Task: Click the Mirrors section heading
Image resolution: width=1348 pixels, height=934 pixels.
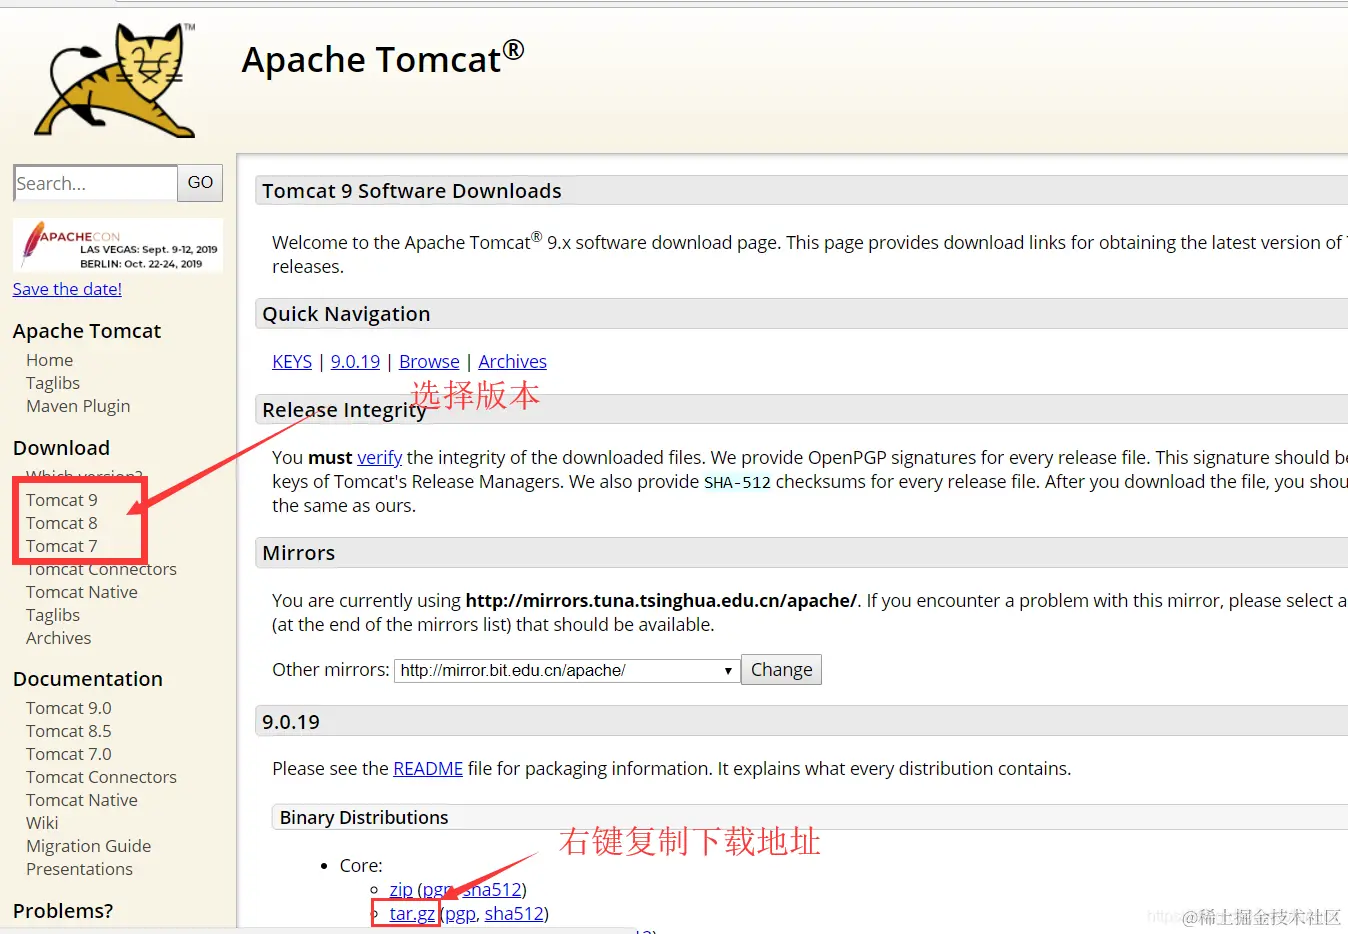Action: 298,553
